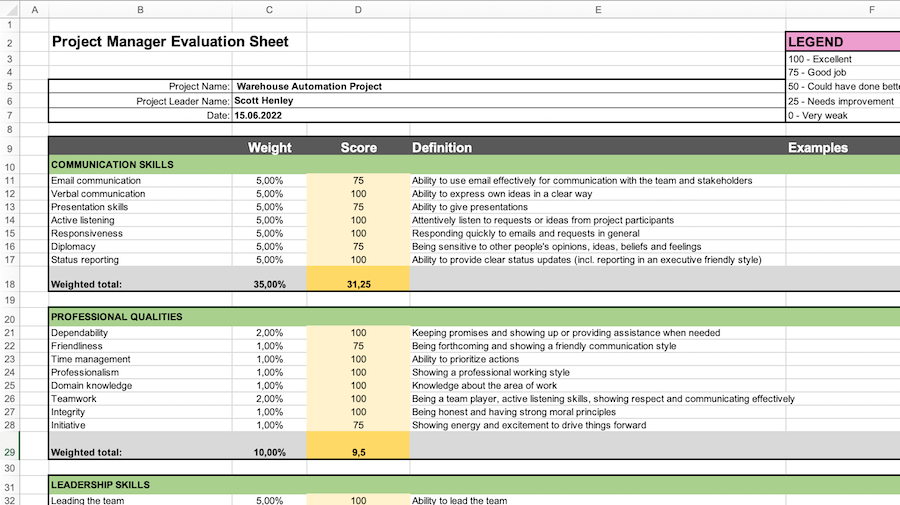900x505 pixels.
Task: Click the 'Project Leader Name:' label cell
Action: pyautogui.click(x=141, y=101)
